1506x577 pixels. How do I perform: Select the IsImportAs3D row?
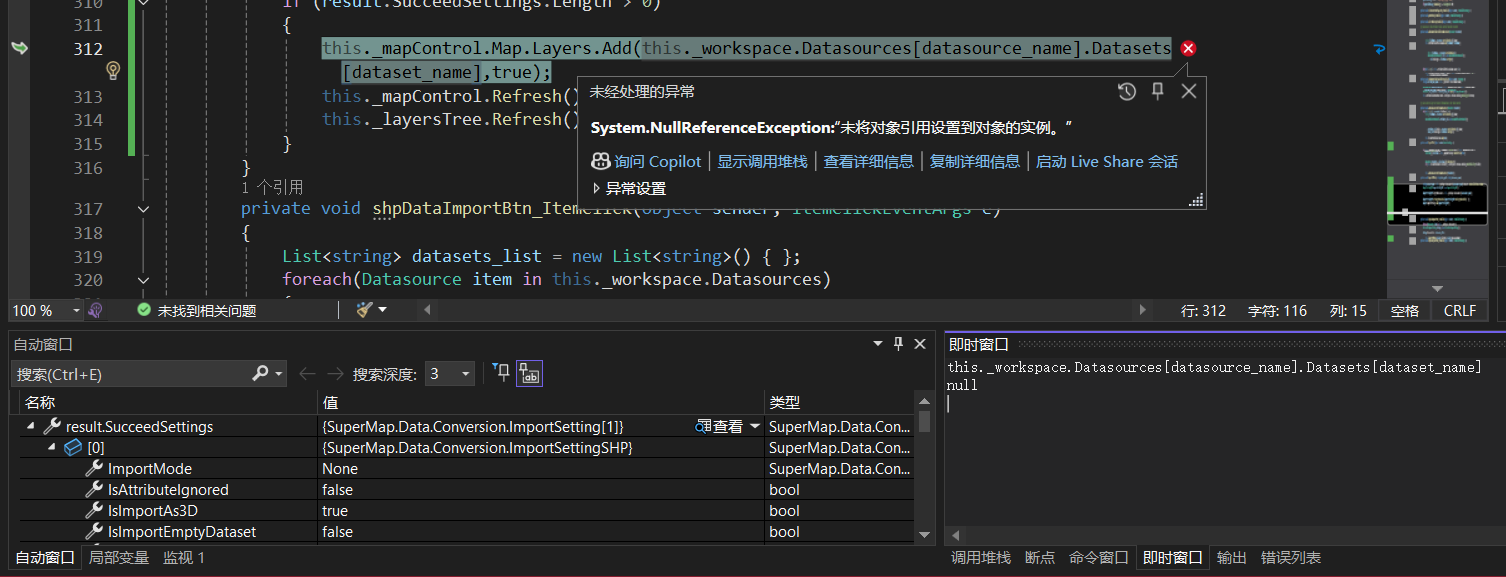pos(466,511)
